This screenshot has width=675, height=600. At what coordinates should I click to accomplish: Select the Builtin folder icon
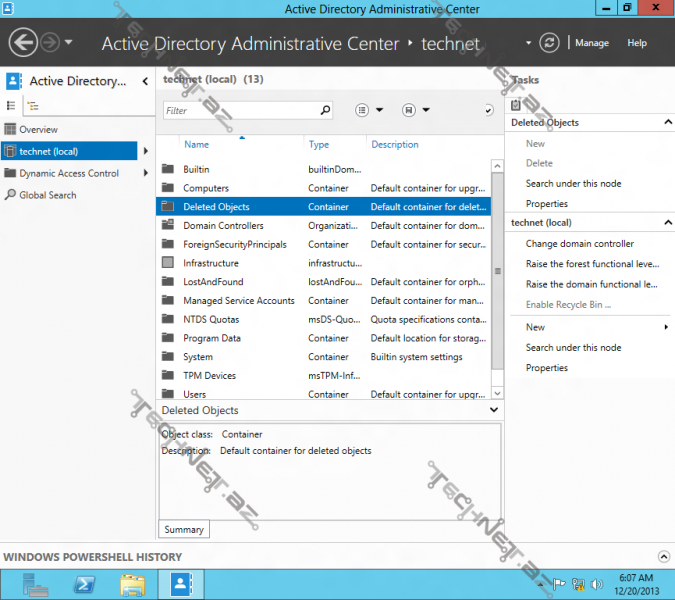click(x=168, y=169)
